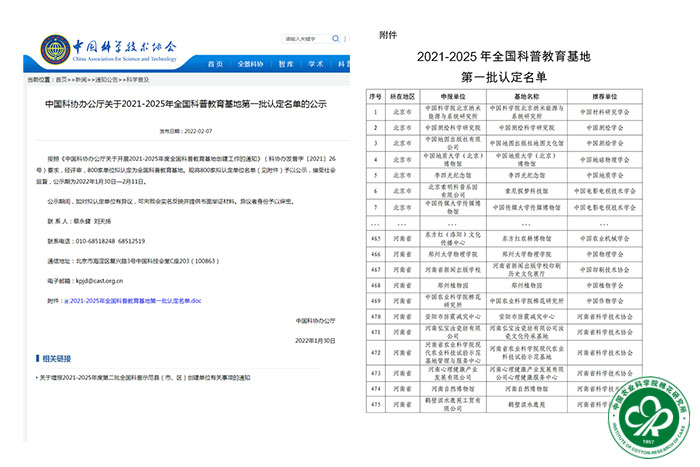Click the doc file icon before the attachment link
Screen dimensions: 700x467
pos(67,301)
